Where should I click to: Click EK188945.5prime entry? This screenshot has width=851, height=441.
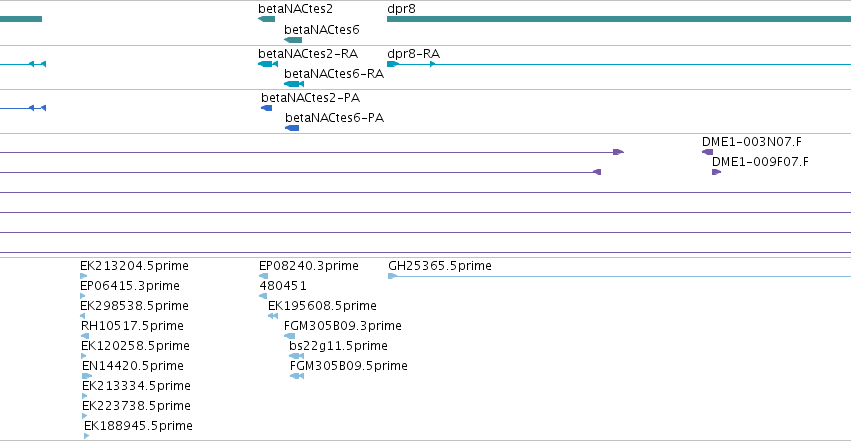(87, 436)
